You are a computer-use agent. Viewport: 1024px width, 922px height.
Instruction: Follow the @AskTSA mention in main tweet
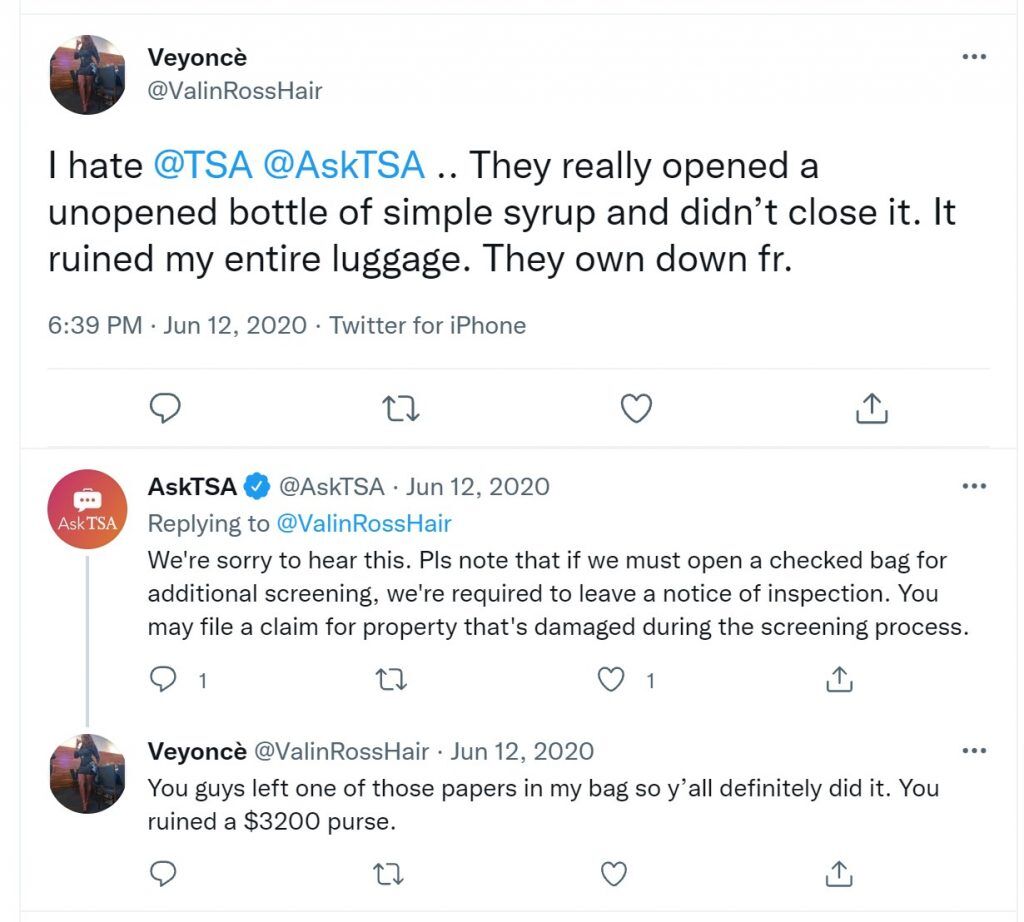[x=344, y=165]
